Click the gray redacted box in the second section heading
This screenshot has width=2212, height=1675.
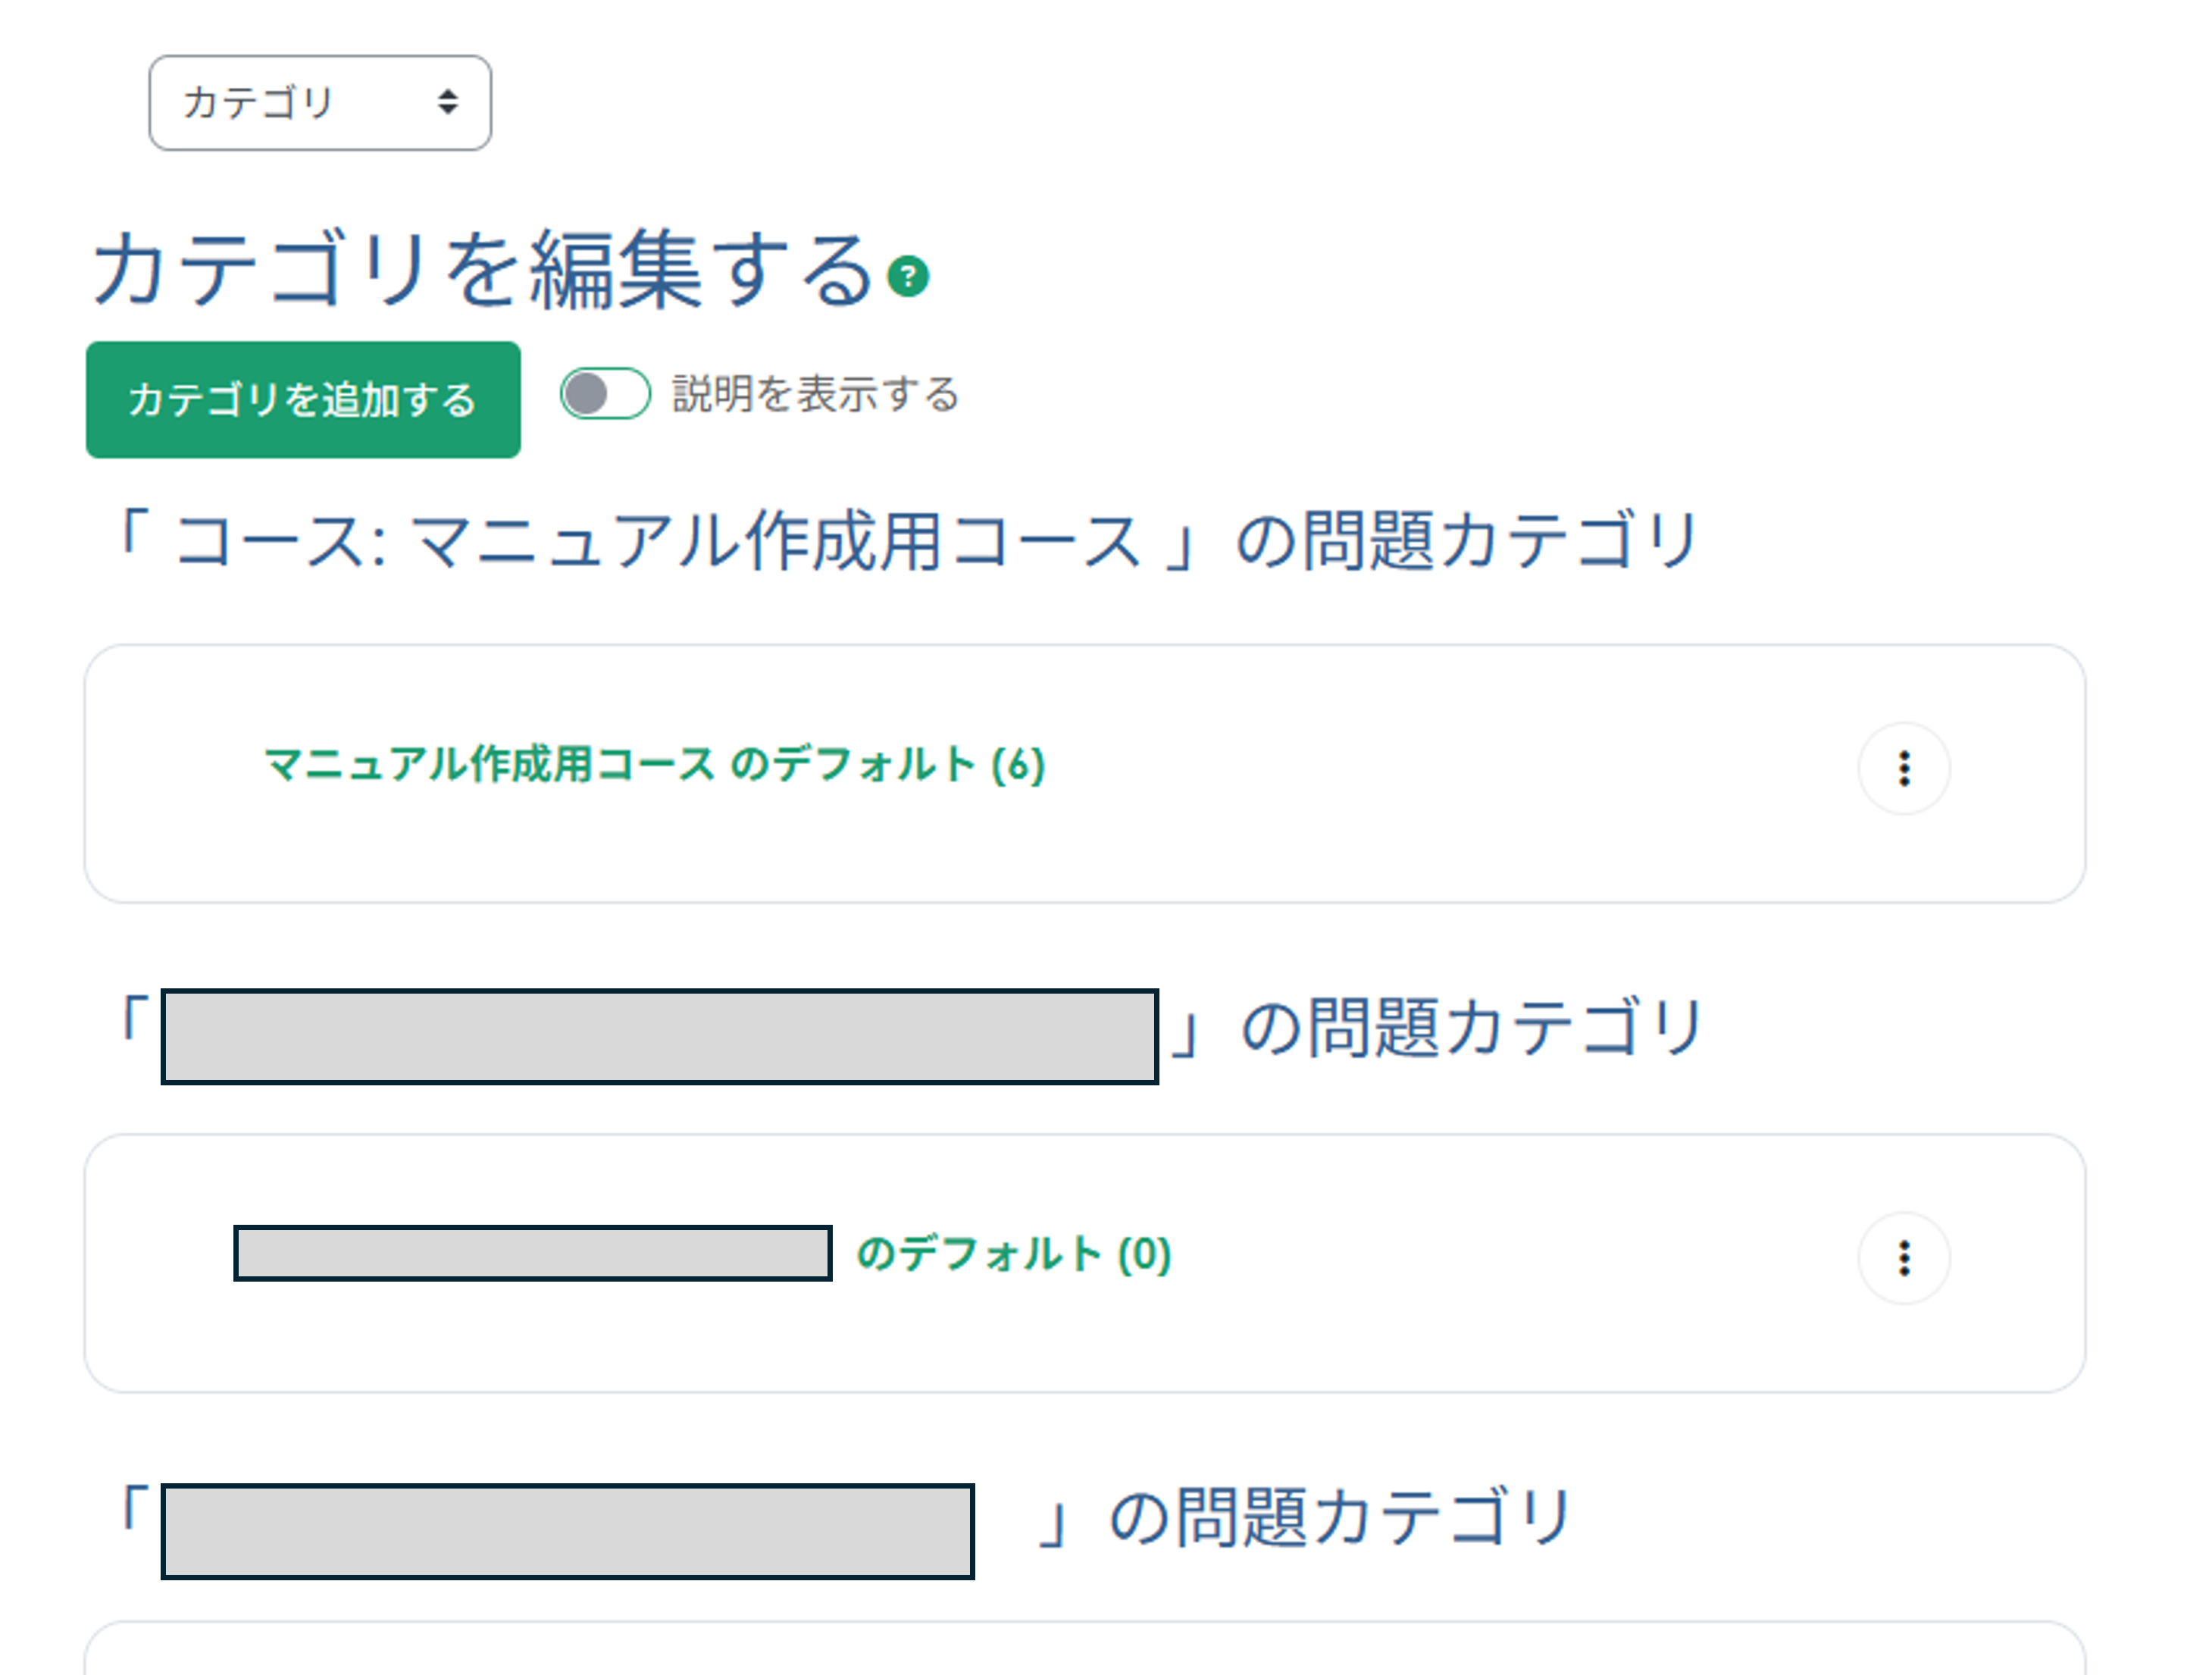(659, 1036)
